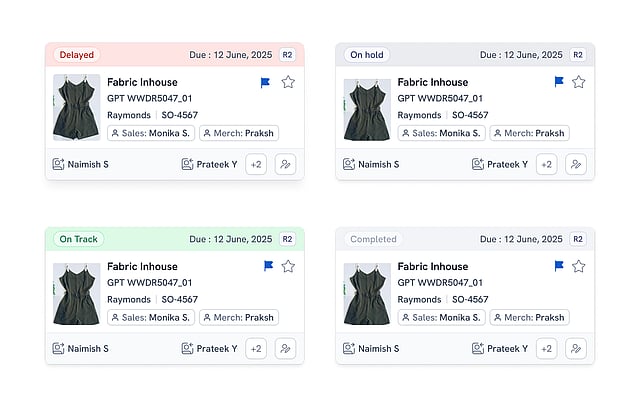Click the assign-user icon on the Delayed card
640x407 pixels.
click(286, 164)
